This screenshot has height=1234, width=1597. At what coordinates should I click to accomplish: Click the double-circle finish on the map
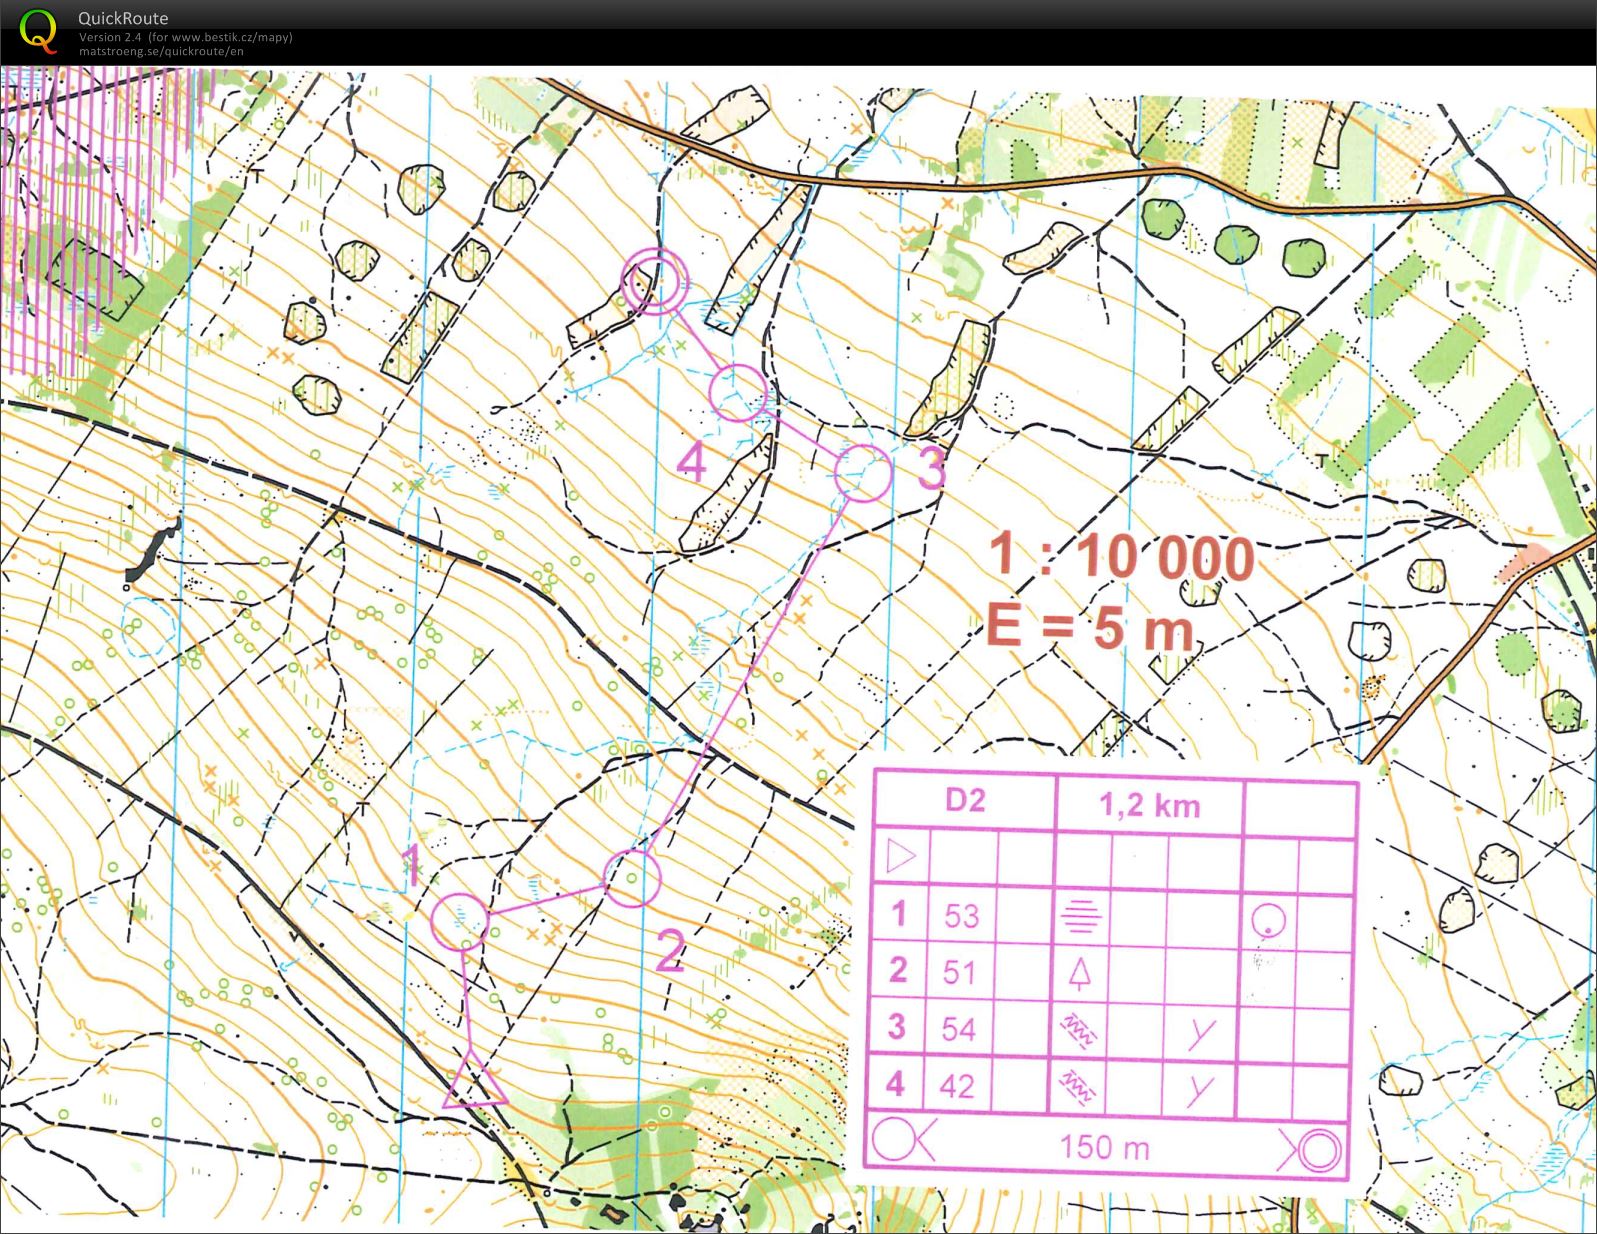655,281
